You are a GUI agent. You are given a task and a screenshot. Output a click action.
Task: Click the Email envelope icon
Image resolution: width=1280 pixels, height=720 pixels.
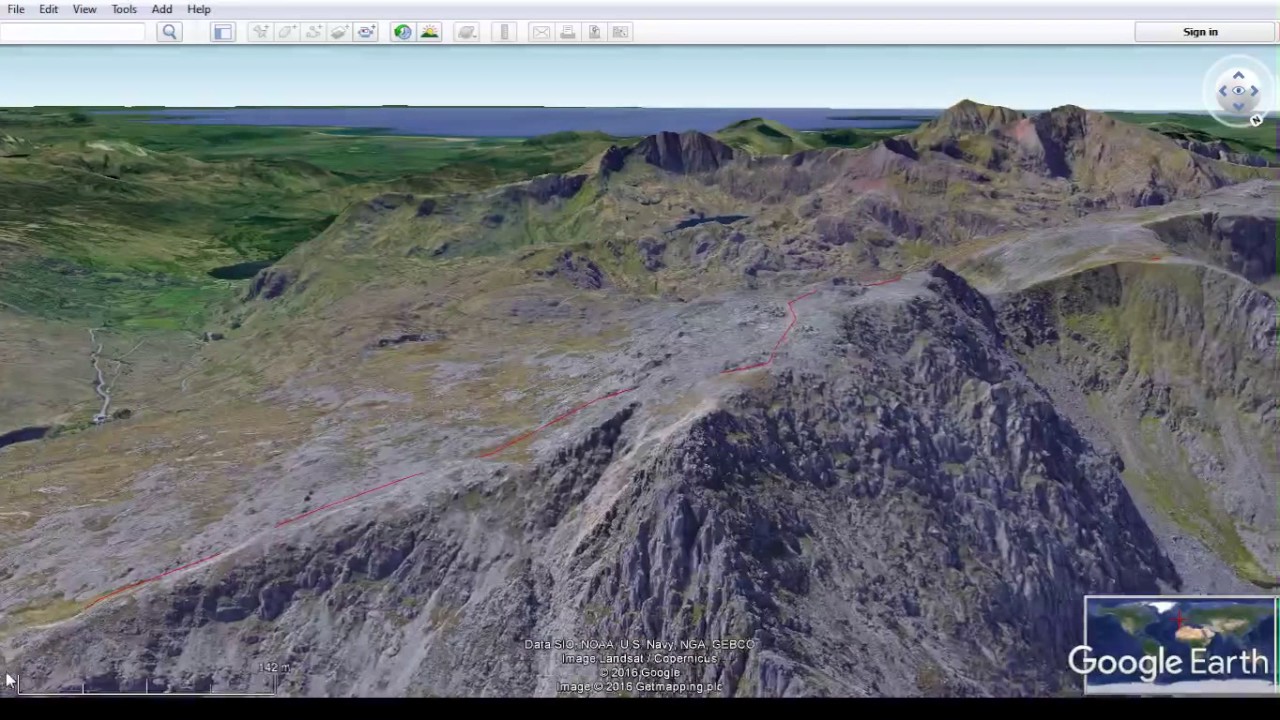tap(541, 32)
